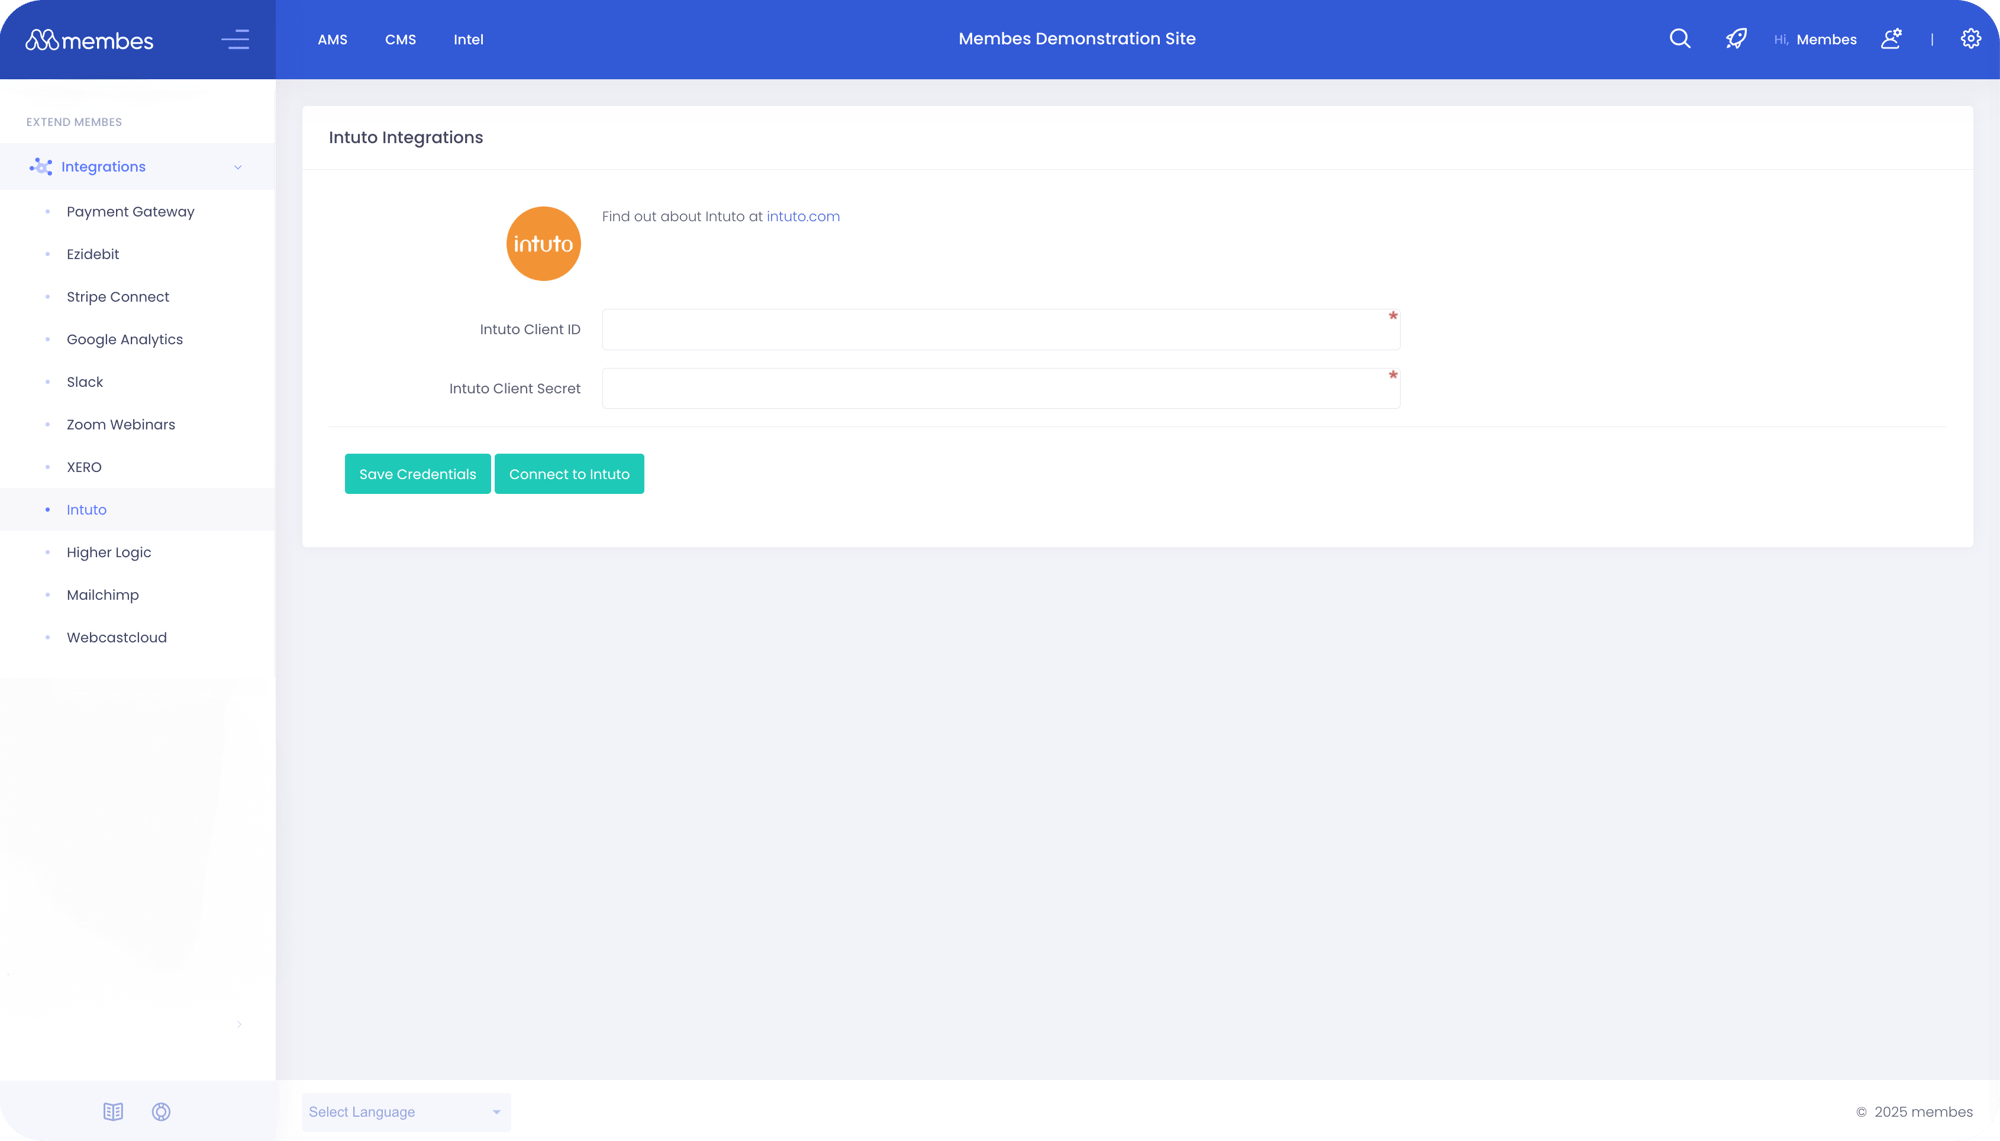Click the rocket/launch icon
This screenshot has width=2000, height=1141.
(1736, 38)
